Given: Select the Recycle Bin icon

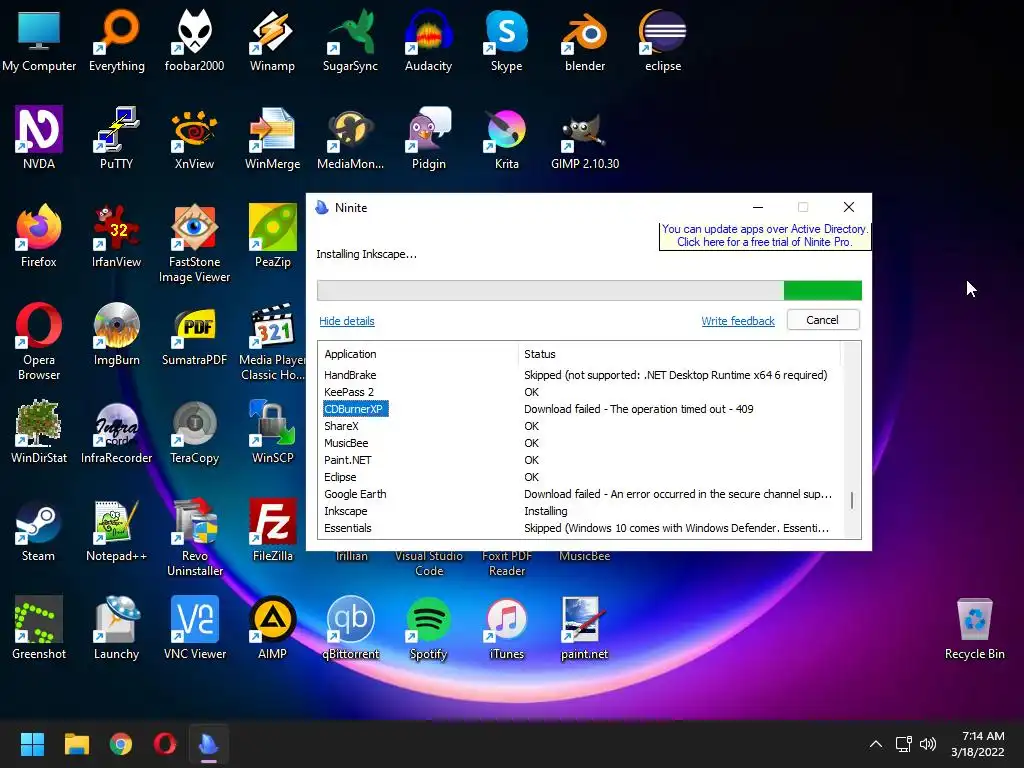Looking at the screenshot, I should (x=974, y=628).
